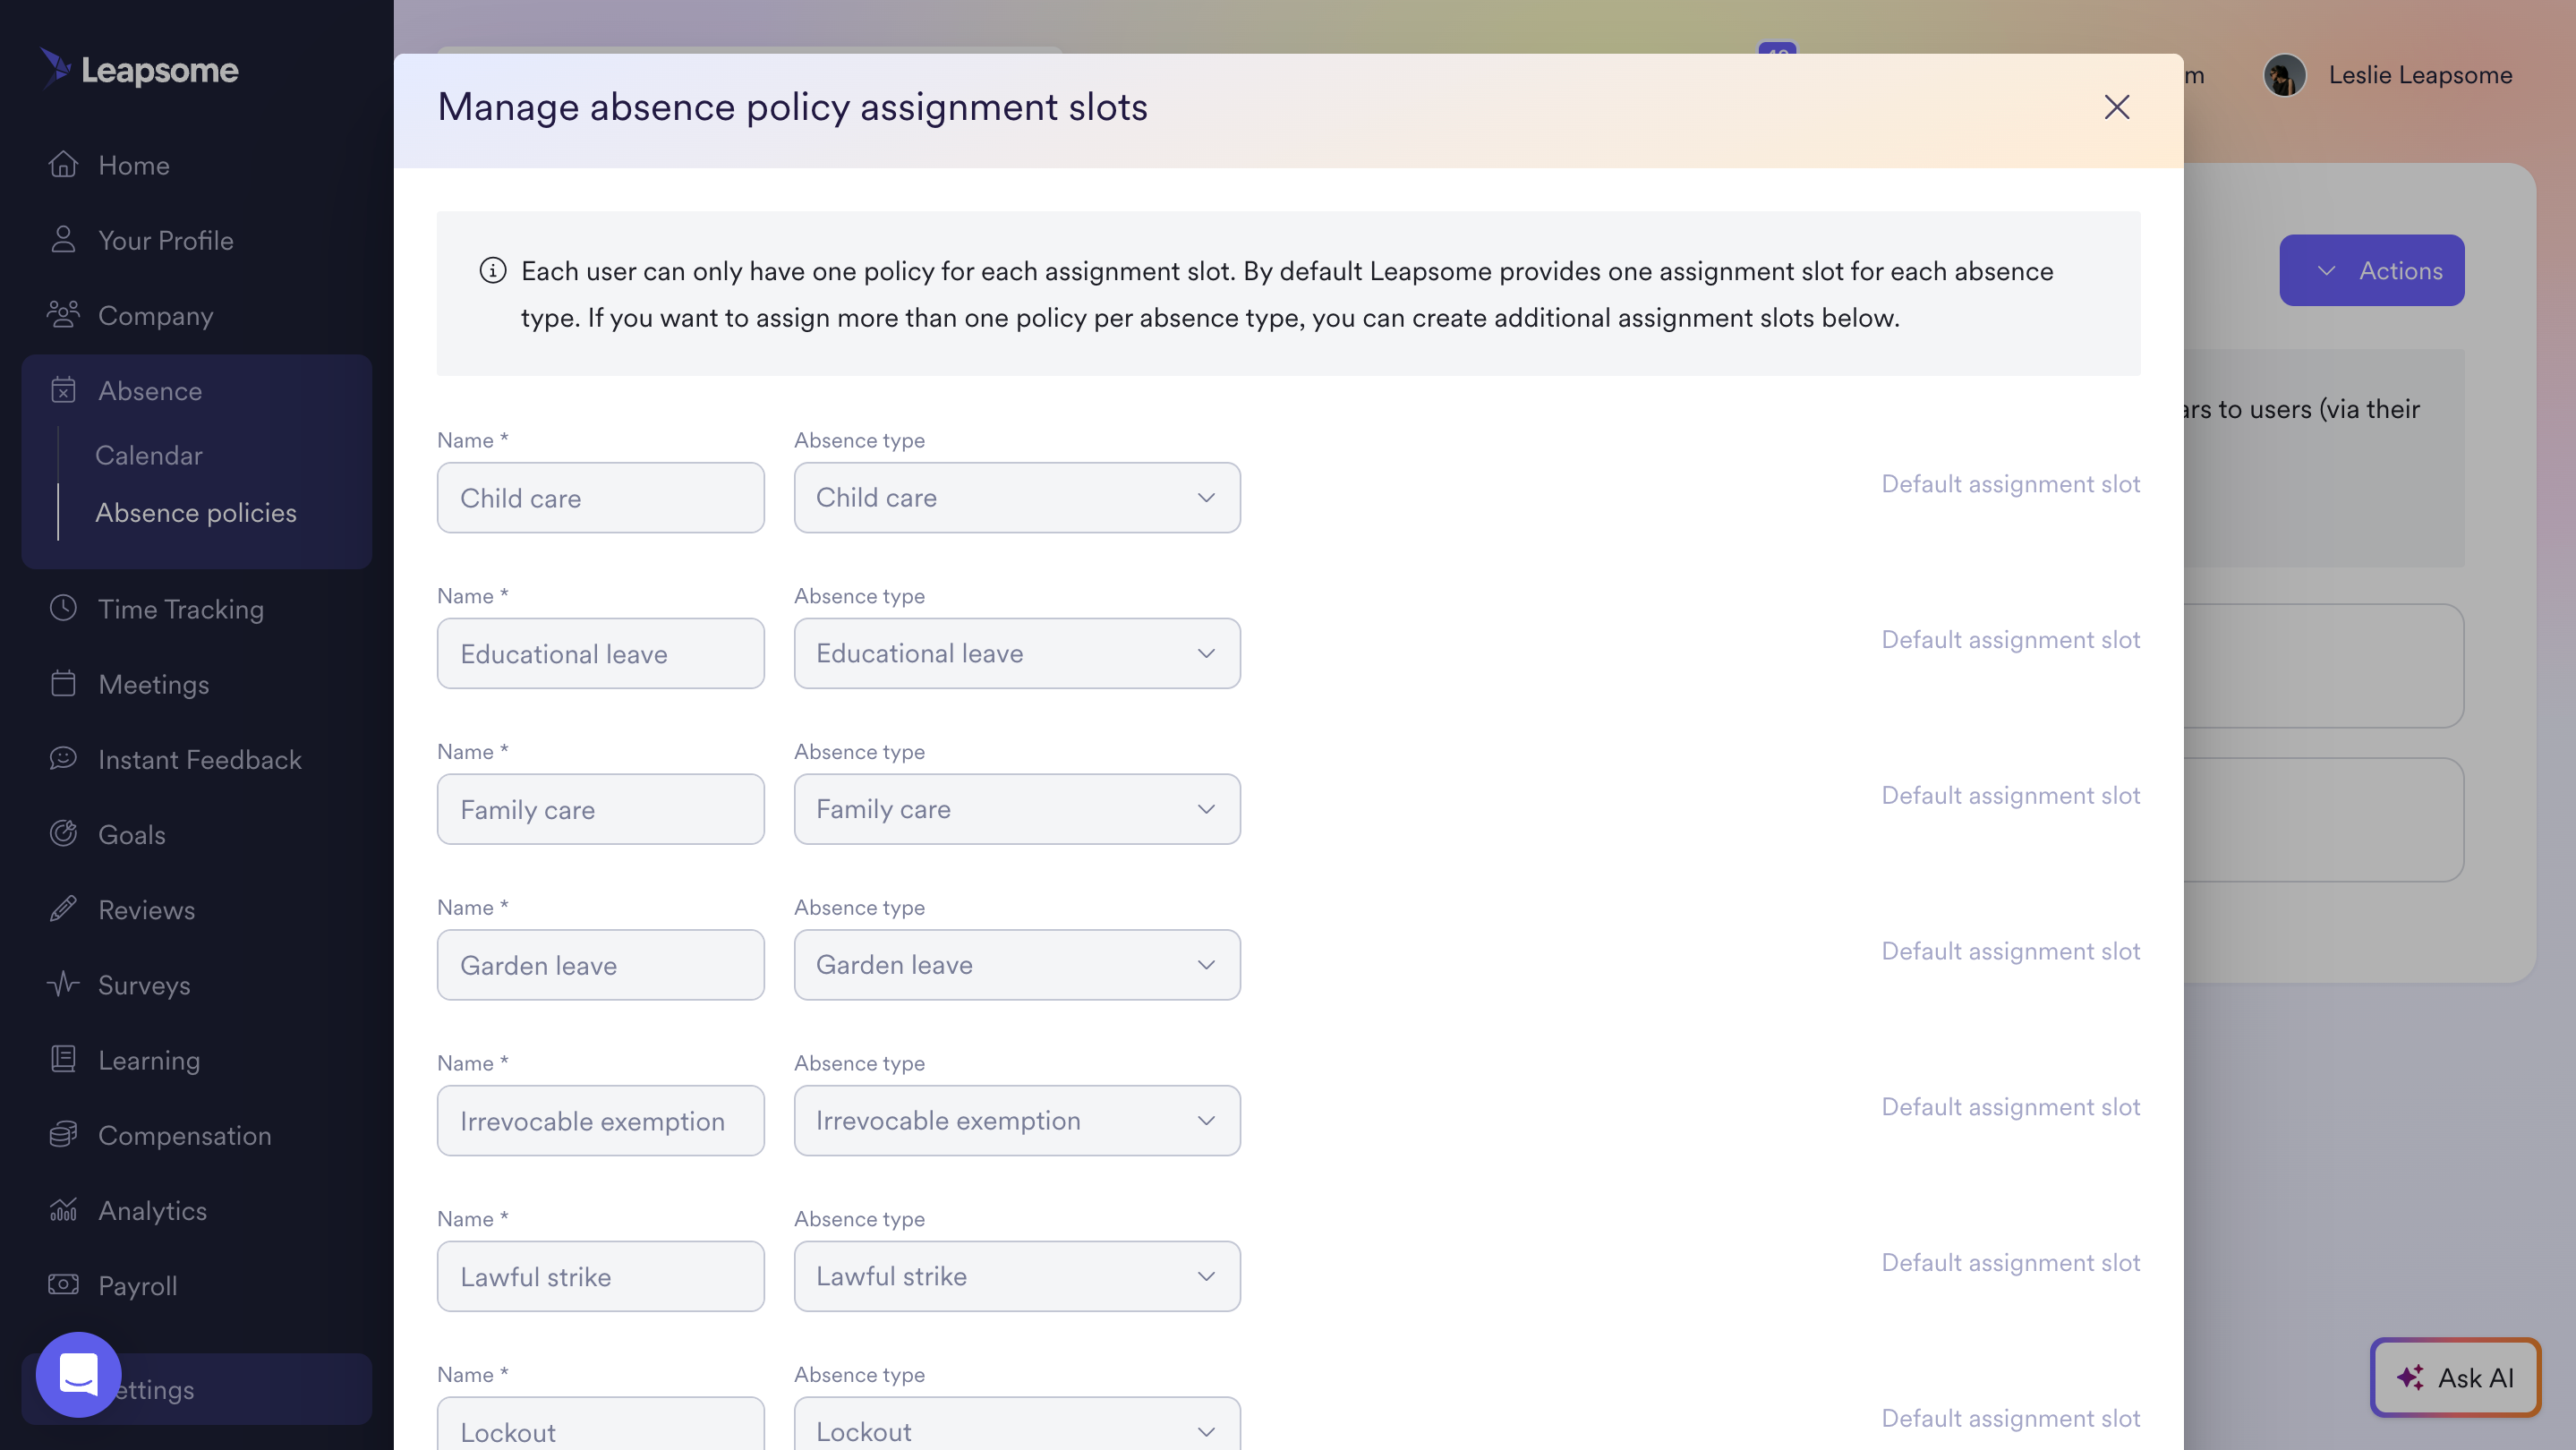
Task: Open the Payroll menu item
Action: click(137, 1285)
